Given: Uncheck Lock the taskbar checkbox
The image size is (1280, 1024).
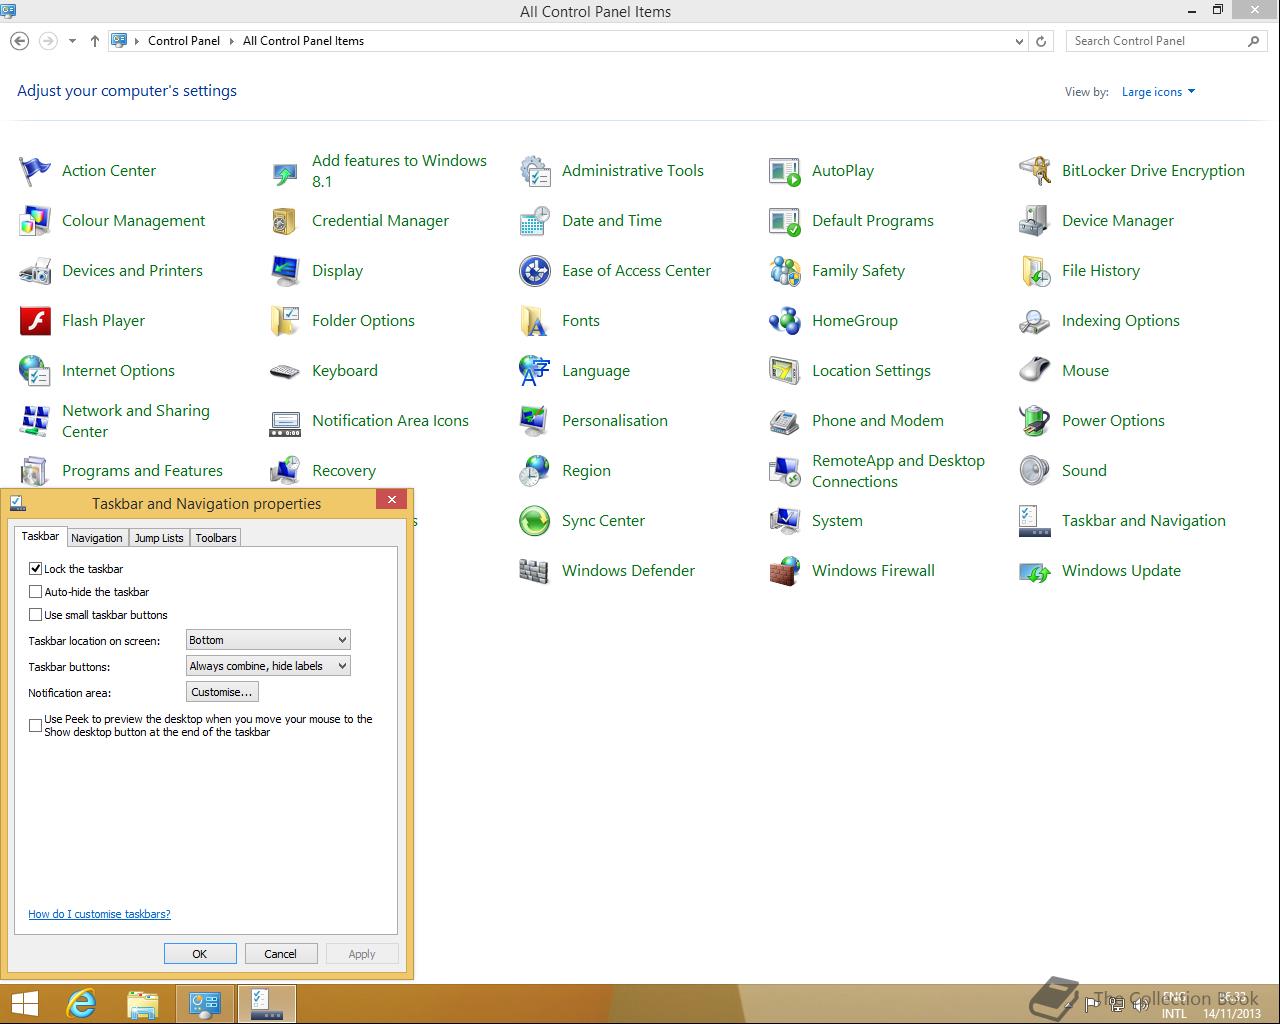Looking at the screenshot, I should click(36, 568).
